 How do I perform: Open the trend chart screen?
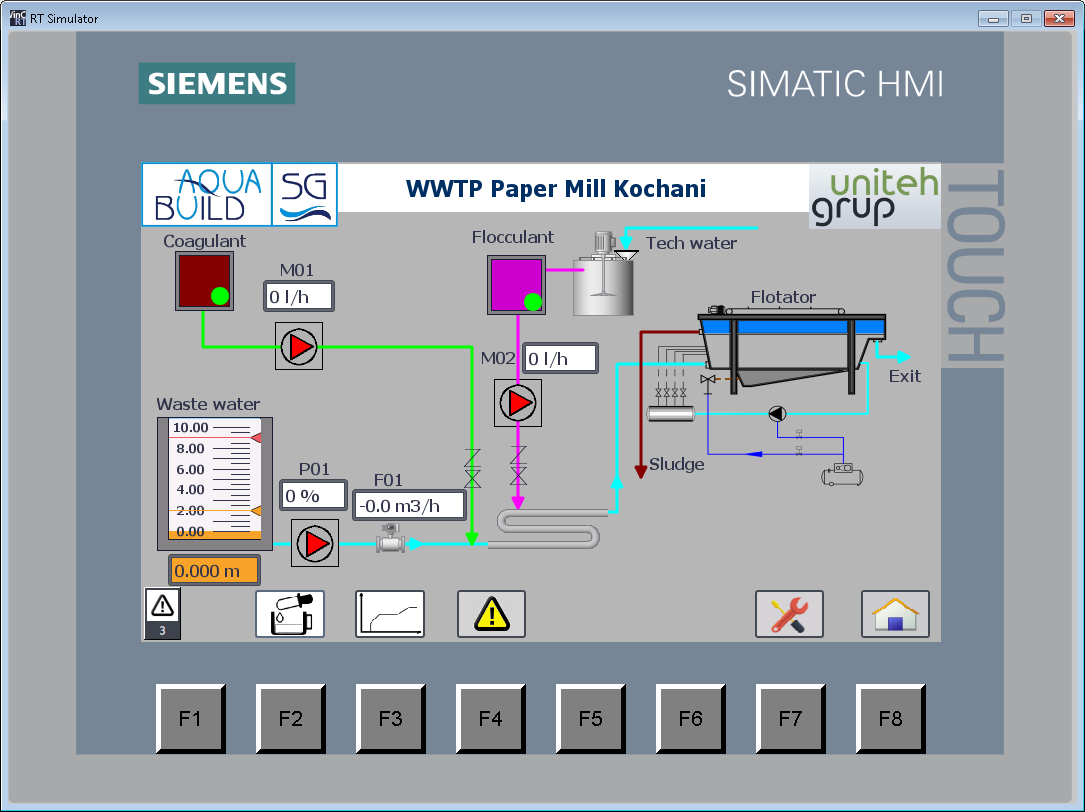[390, 614]
